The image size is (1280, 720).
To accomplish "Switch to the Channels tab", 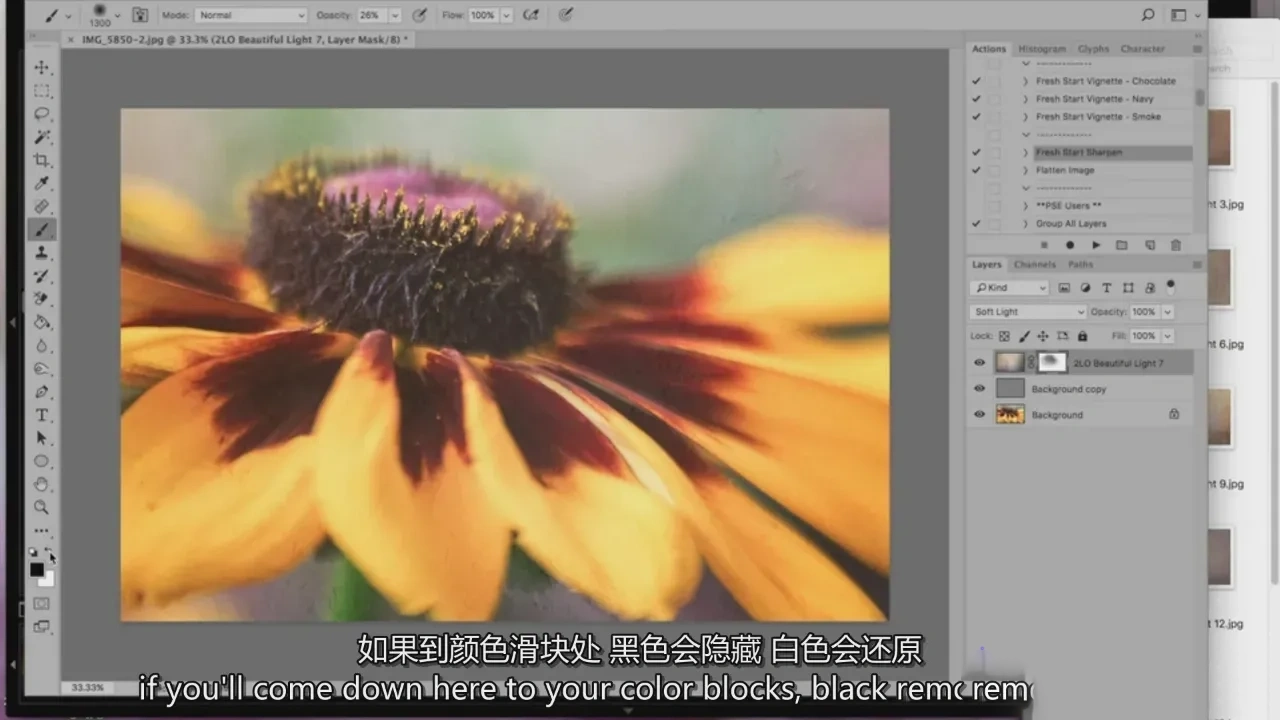I will point(1034,265).
